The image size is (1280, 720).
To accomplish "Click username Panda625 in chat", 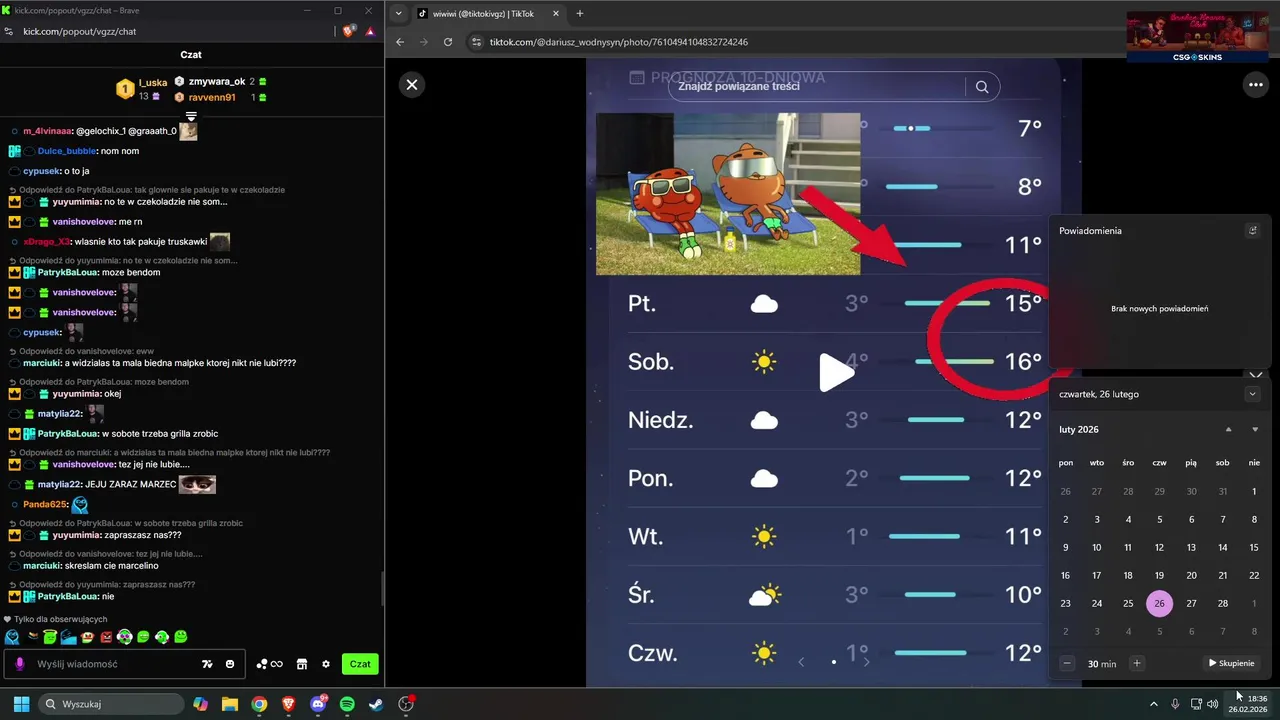I will point(44,505).
